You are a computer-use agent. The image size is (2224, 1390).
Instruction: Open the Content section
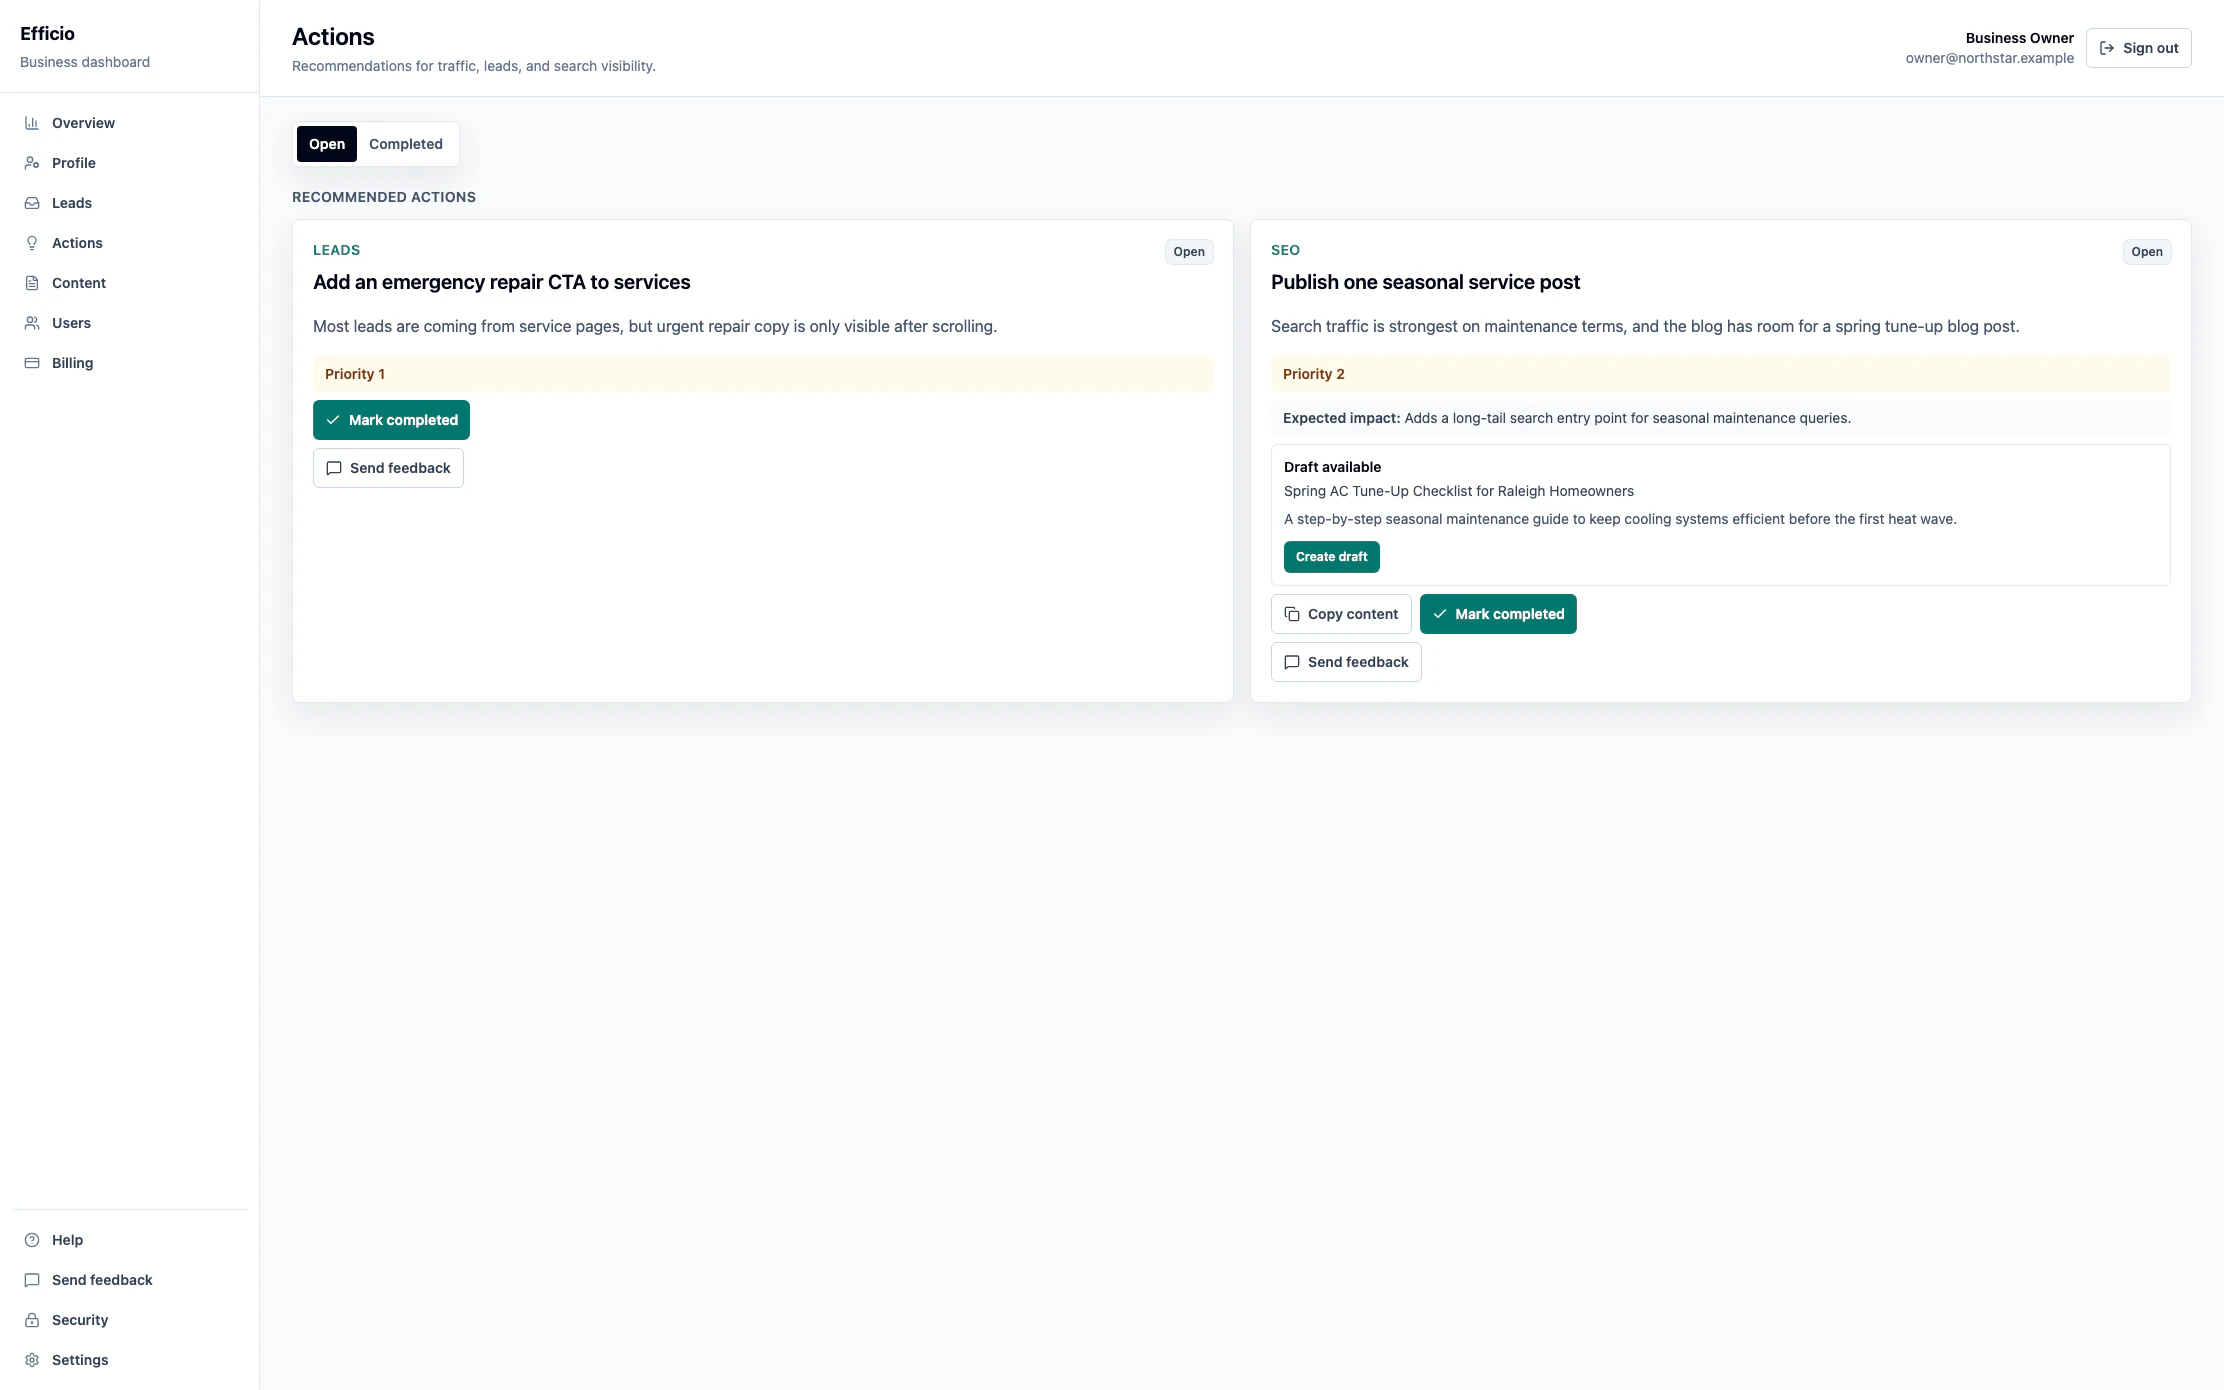[79, 283]
